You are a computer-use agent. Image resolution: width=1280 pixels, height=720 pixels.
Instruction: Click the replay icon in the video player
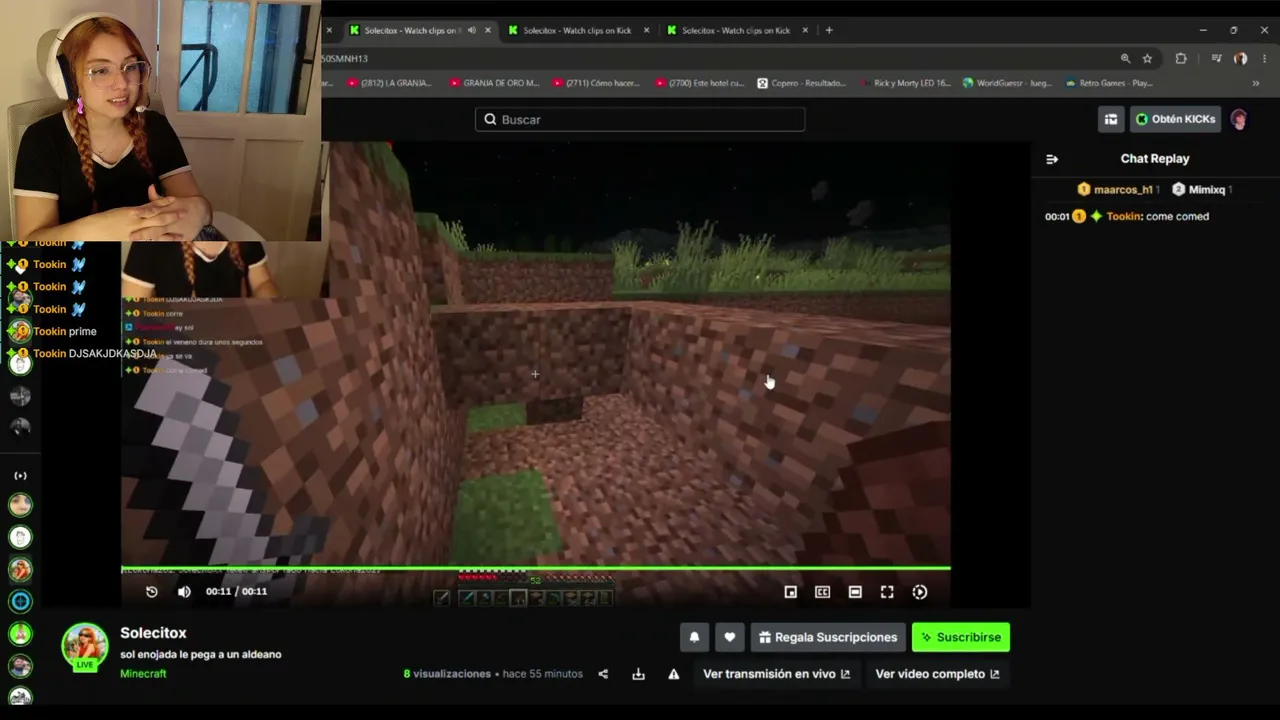coord(152,592)
